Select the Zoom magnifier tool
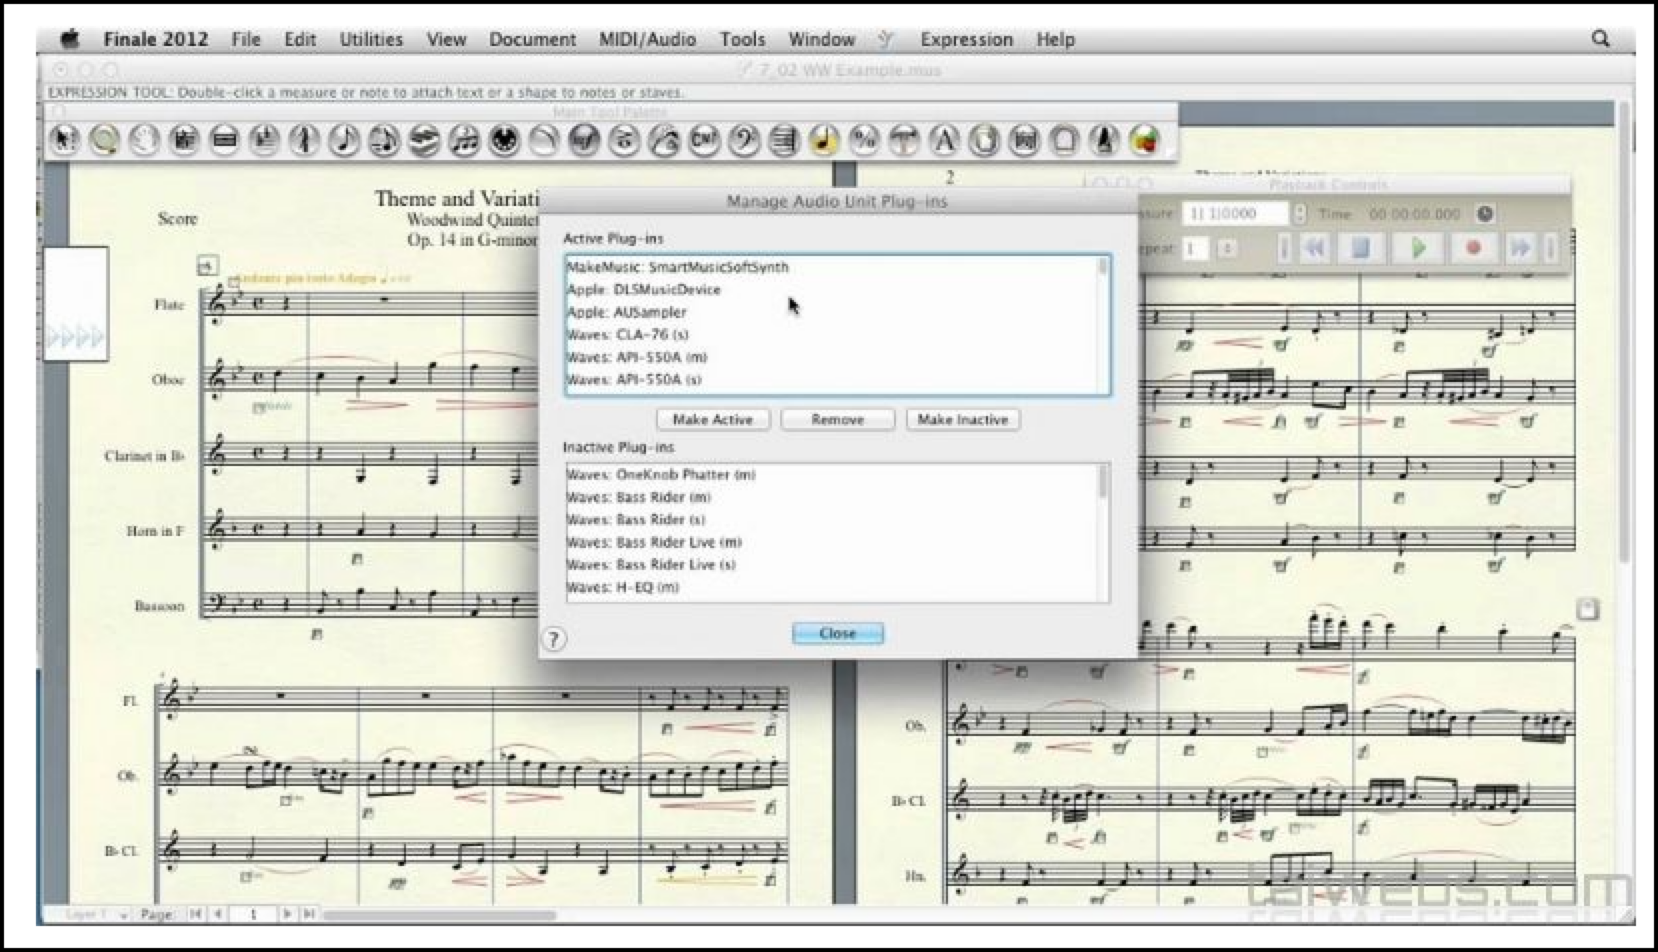The width and height of the screenshot is (1658, 952). pos(104,140)
